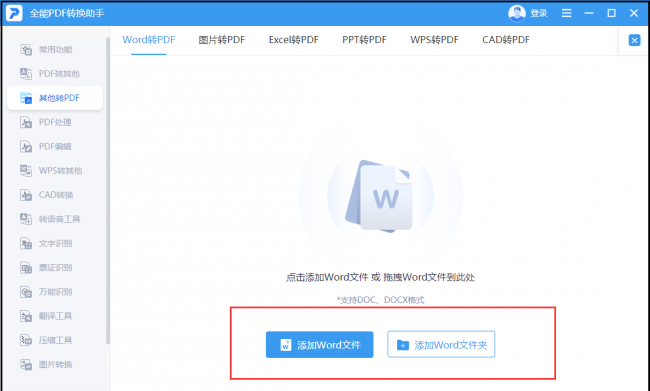Screen dimensions: 650x391
Task: Click the 万能识别 sidebar icon
Action: pyautogui.click(x=26, y=292)
